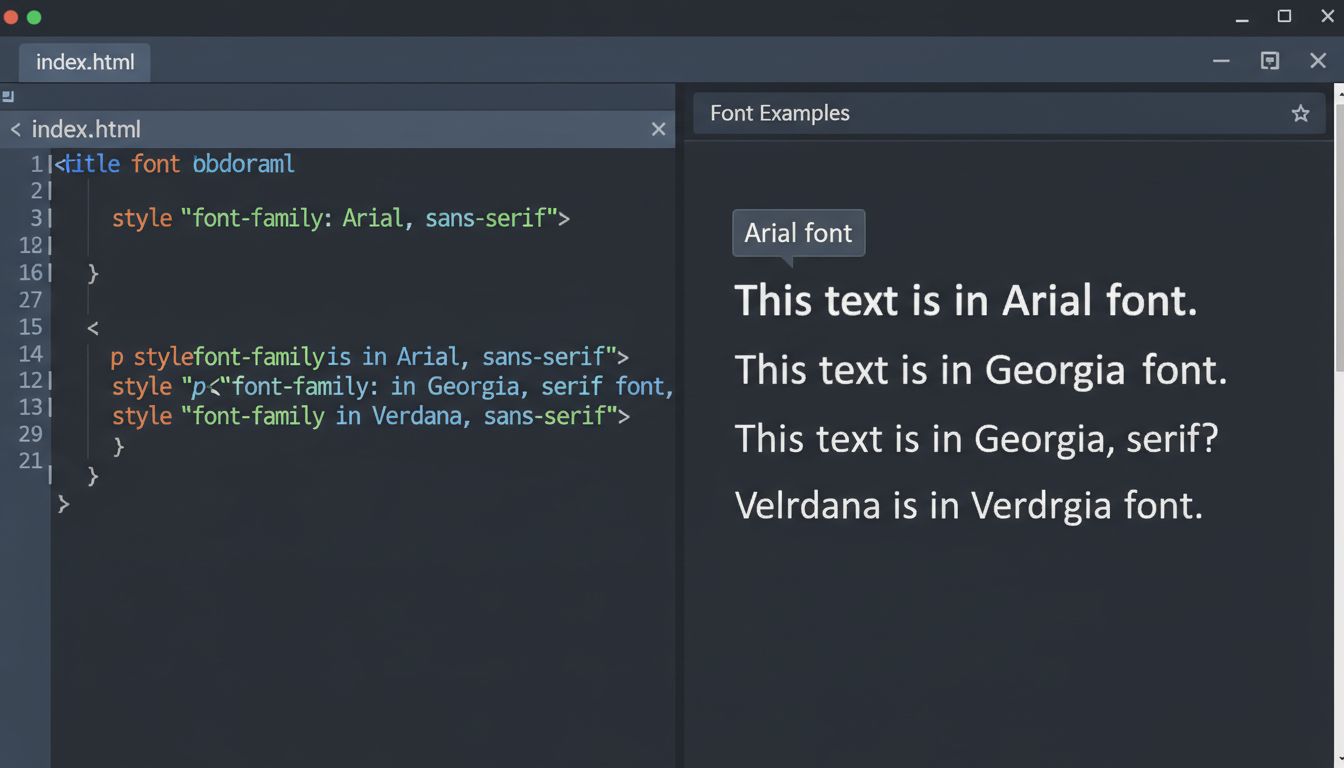Click the green traffic light window control
Viewport: 1344px width, 768px height.
[x=33, y=17]
